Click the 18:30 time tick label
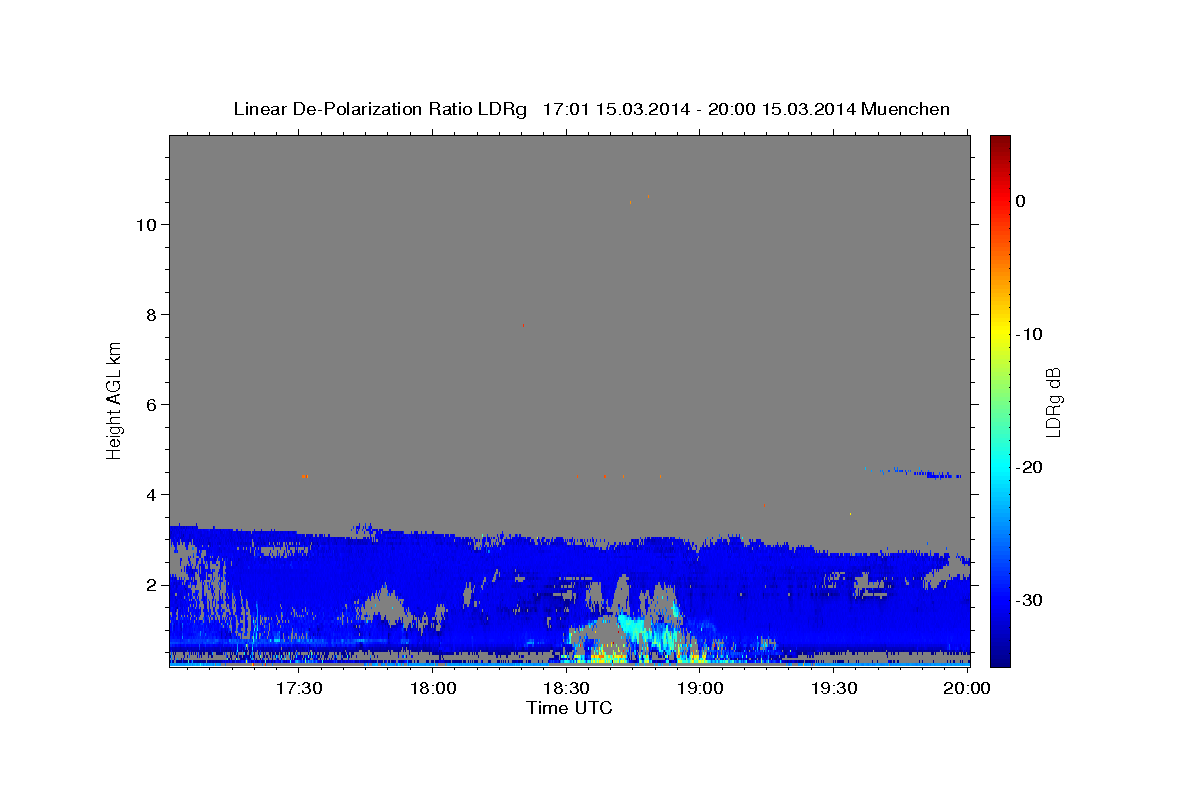 (x=567, y=689)
